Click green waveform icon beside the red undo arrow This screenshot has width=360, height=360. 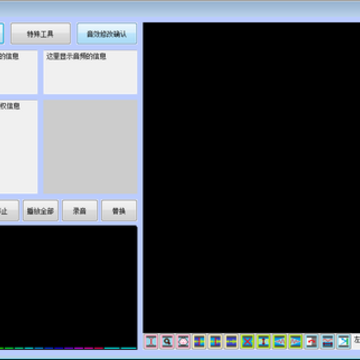click(295, 342)
